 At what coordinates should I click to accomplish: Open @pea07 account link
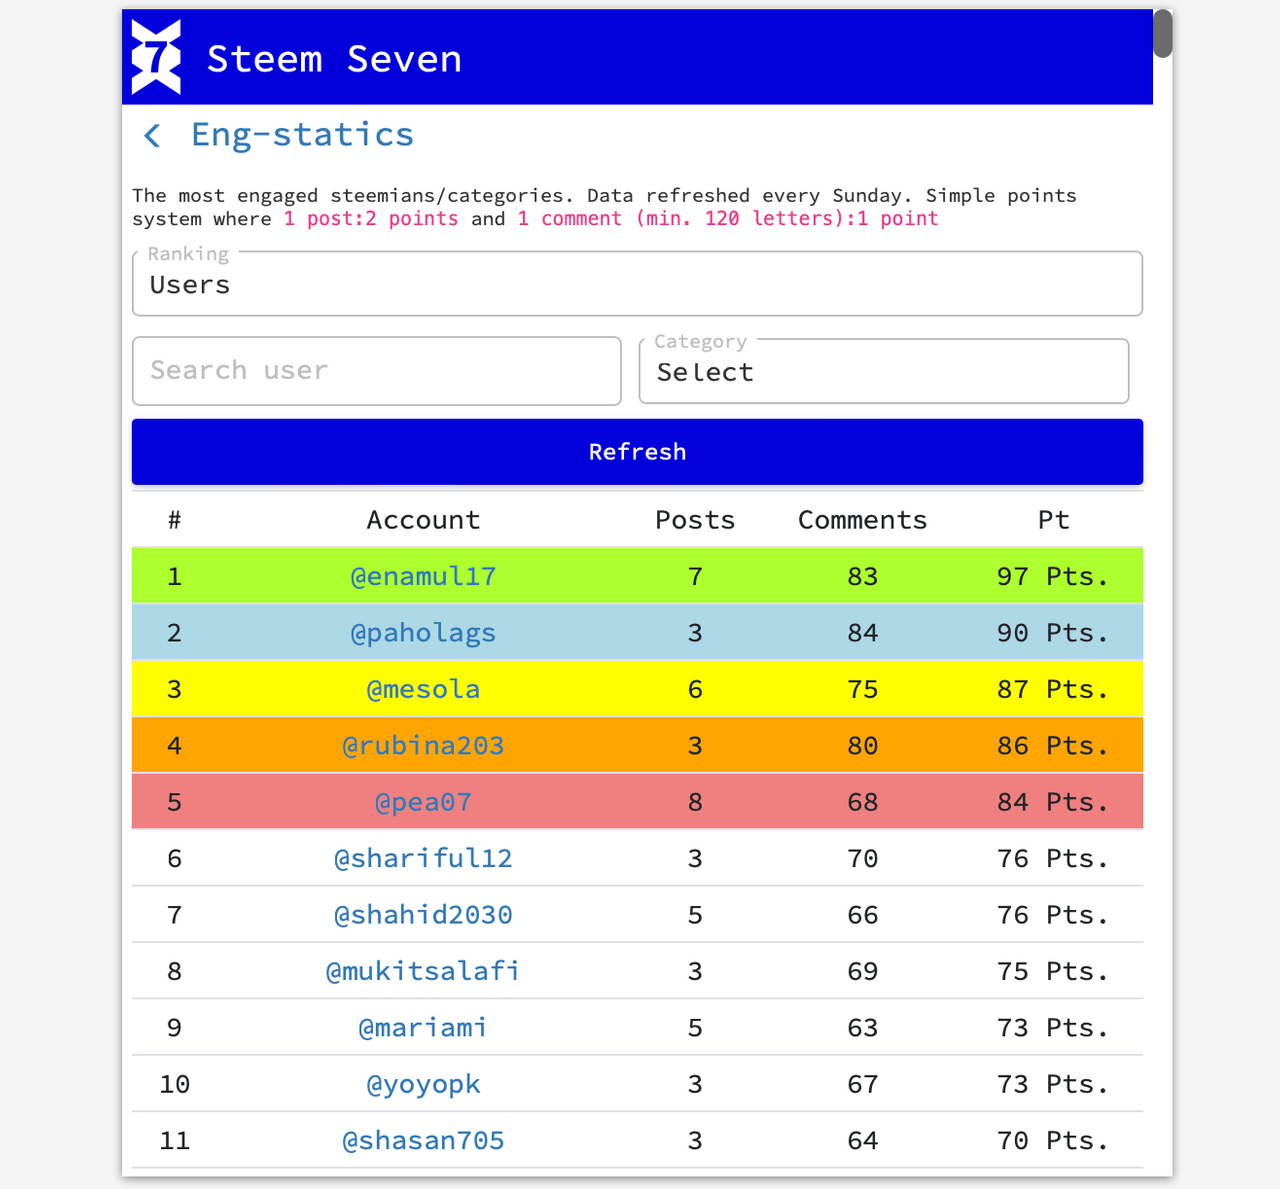[423, 802]
